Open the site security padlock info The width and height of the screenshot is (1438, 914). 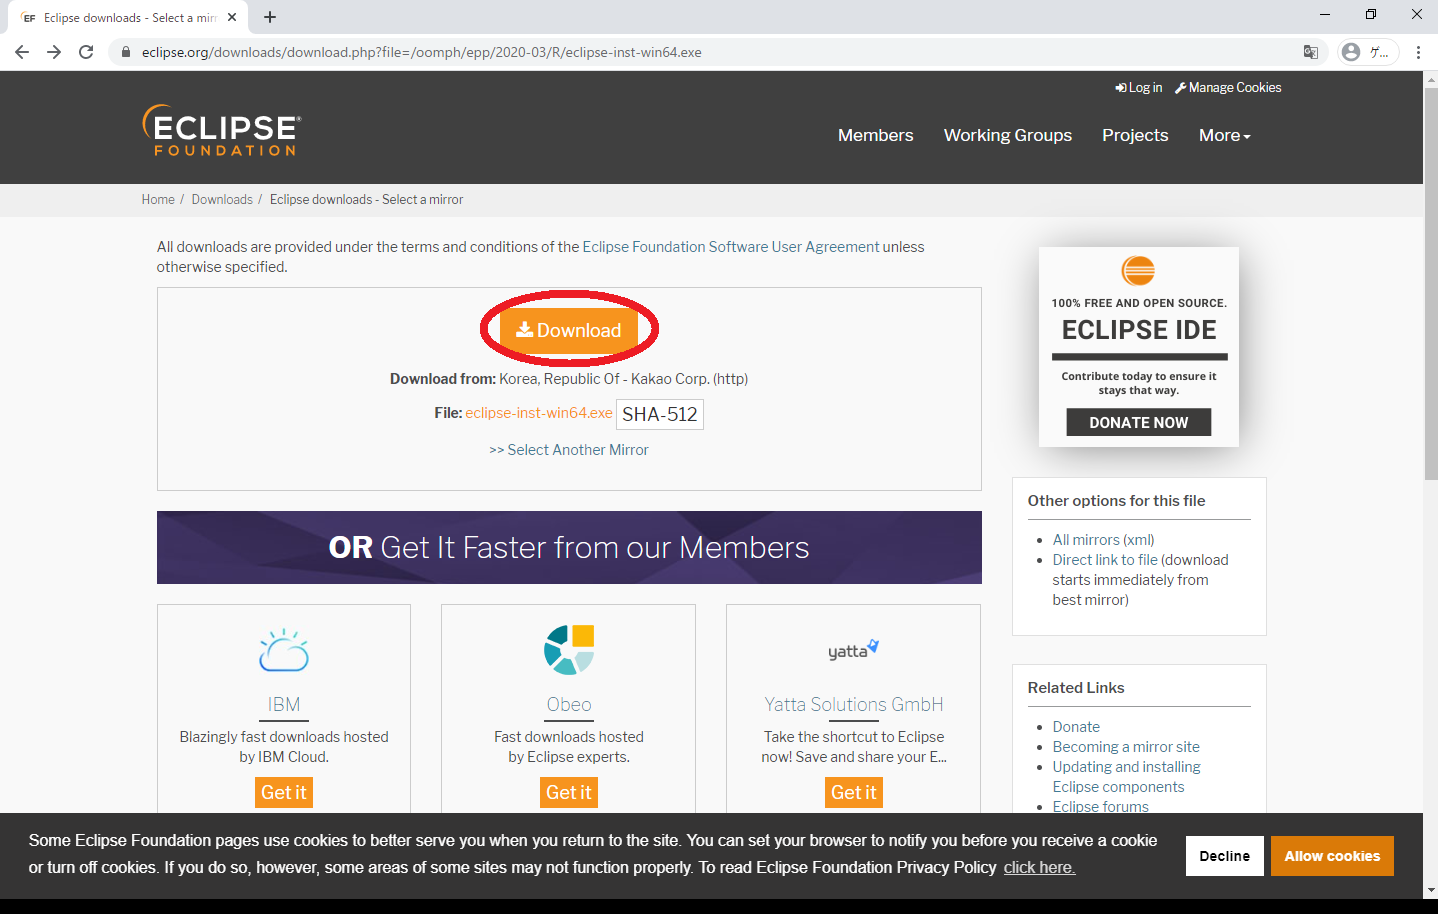[x=126, y=52]
